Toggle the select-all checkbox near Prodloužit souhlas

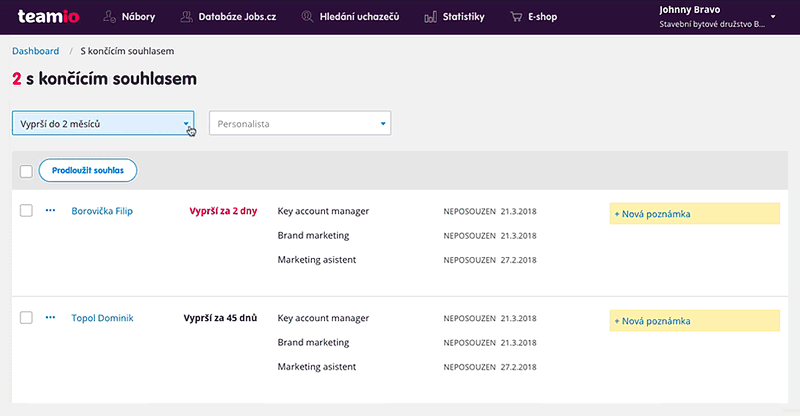[26, 171]
